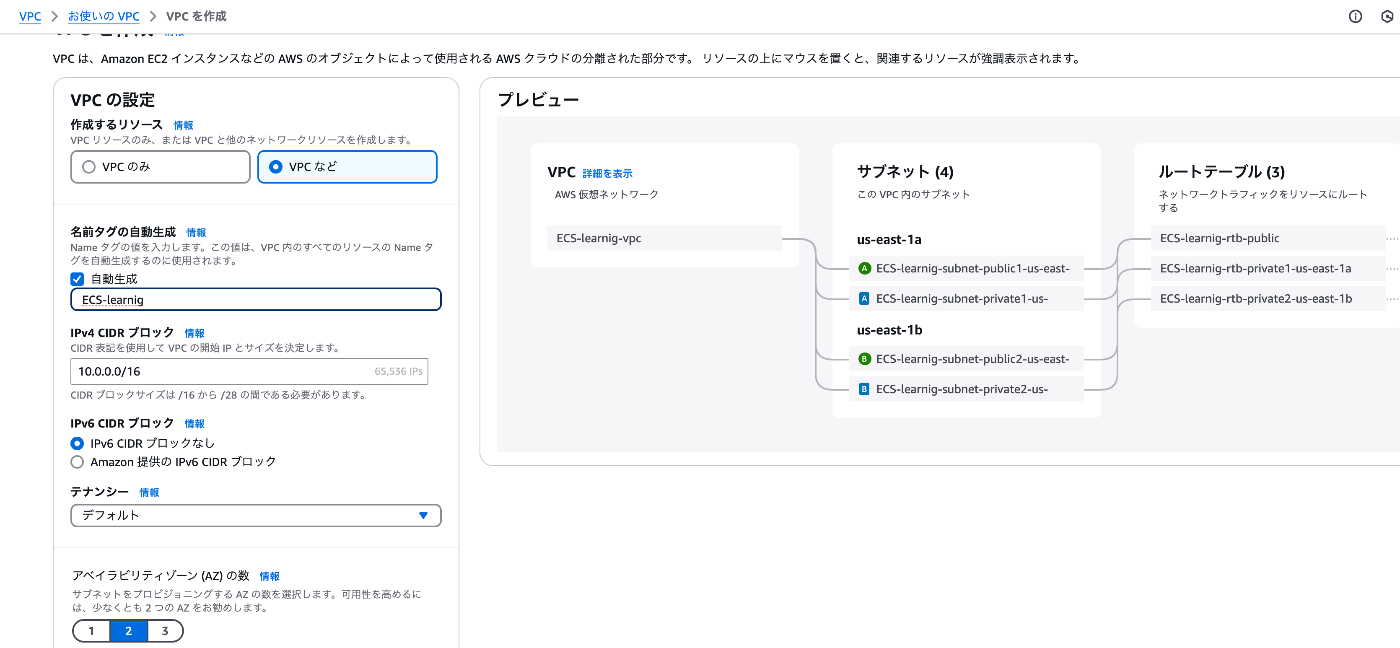1400x648 pixels.
Task: Select ECS-learnig-rtb-private1-us-east-1a route table
Action: [x=1268, y=268]
